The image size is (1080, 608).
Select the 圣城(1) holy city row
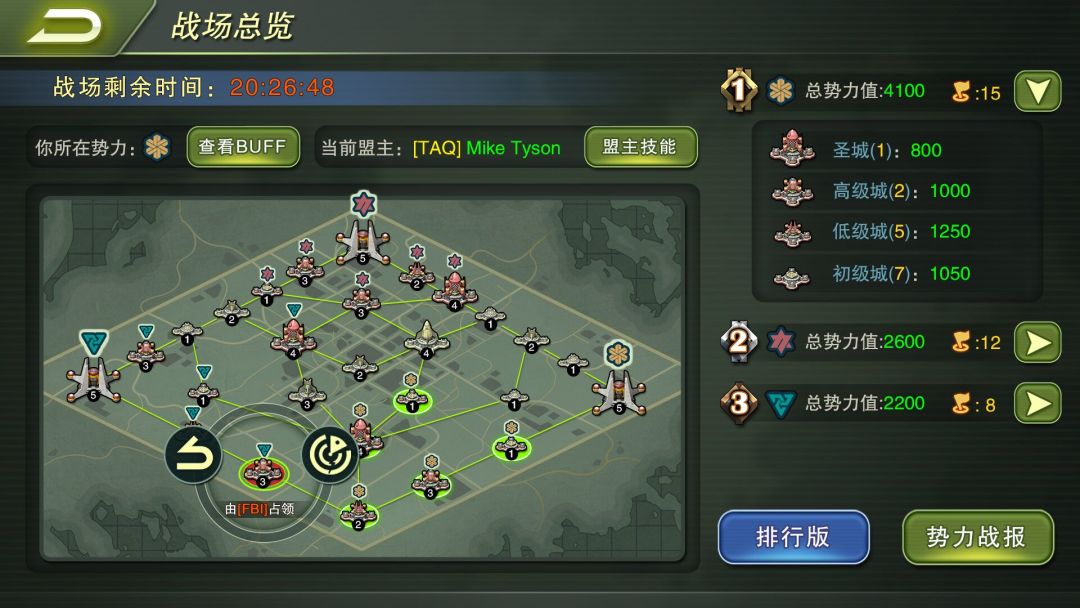coord(895,150)
